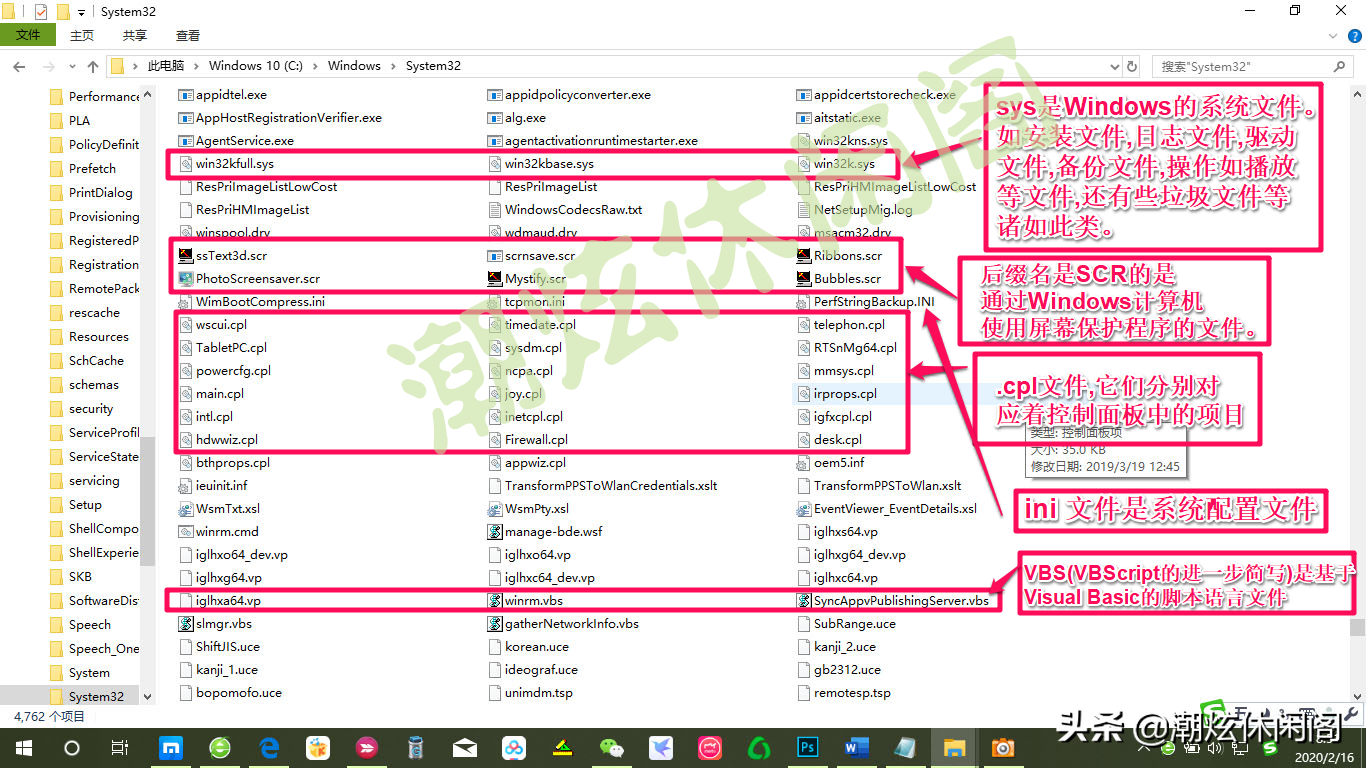Select the Firewall.cpl file icon
Image resolution: width=1366 pixels, height=768 pixels.
point(494,440)
